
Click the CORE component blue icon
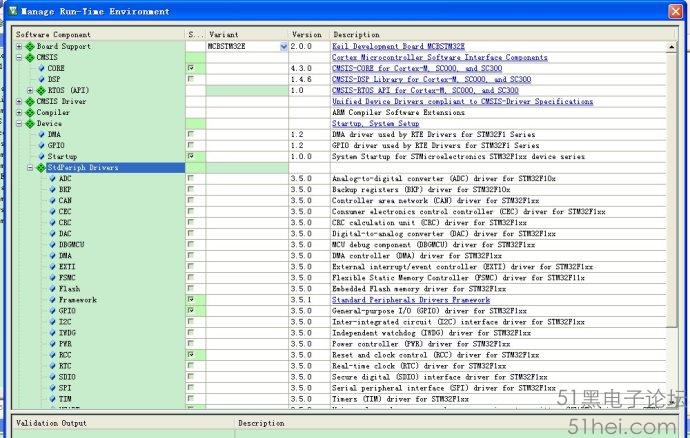[x=41, y=68]
